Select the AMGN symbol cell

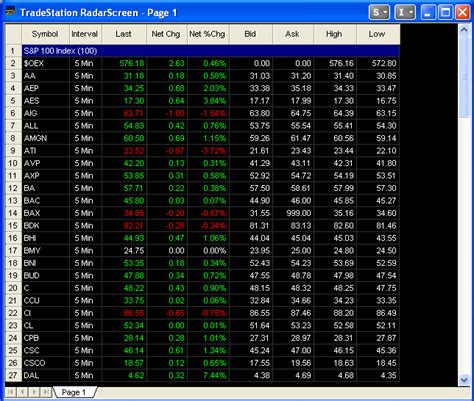click(45, 138)
